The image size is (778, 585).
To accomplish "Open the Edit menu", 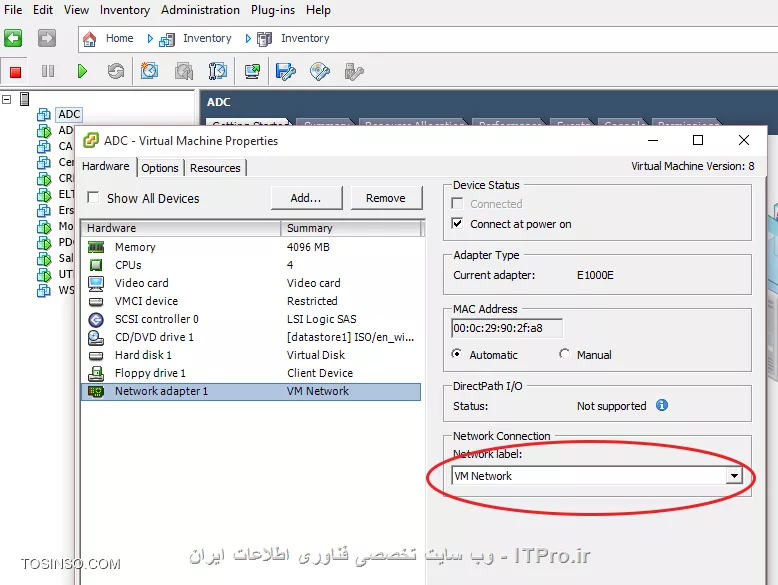I will click(43, 10).
